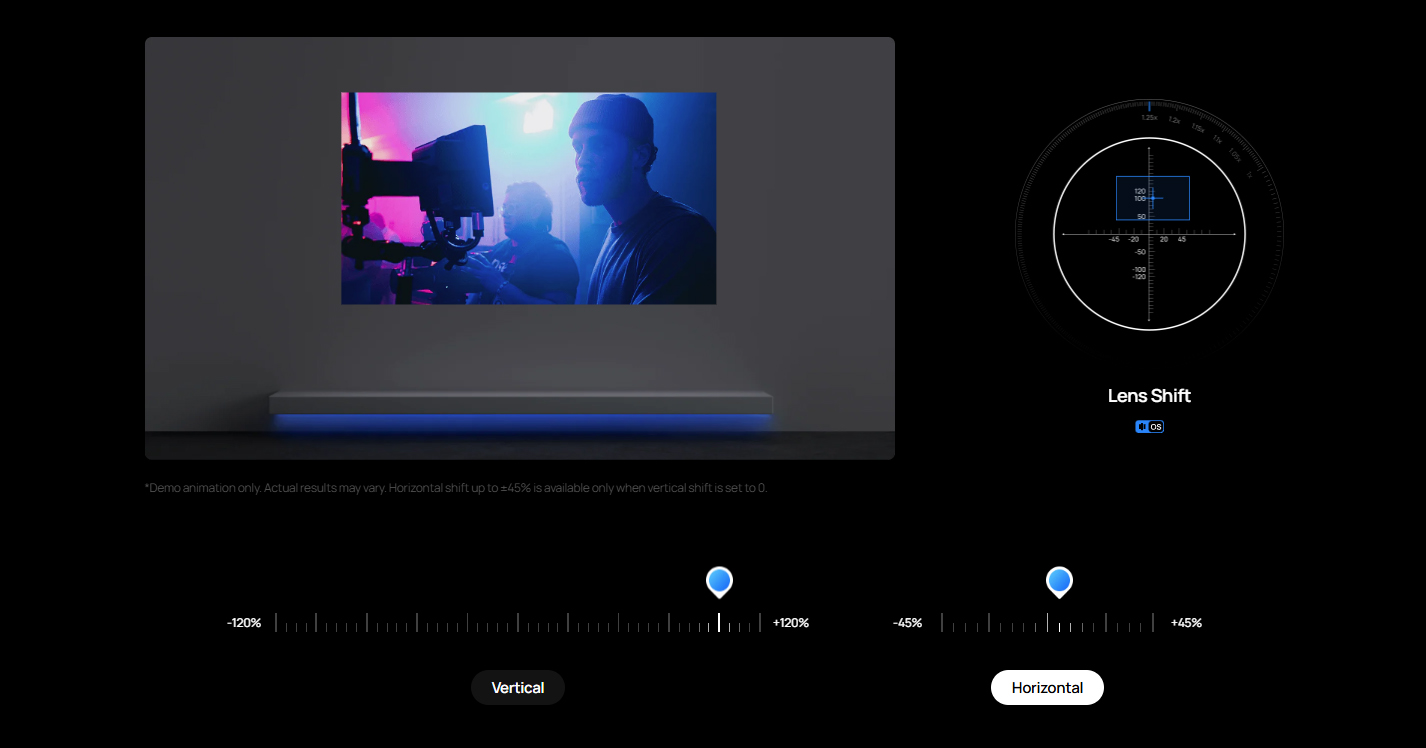
Task: Click the +120% vertical slider maximum label
Action: pyautogui.click(x=790, y=623)
